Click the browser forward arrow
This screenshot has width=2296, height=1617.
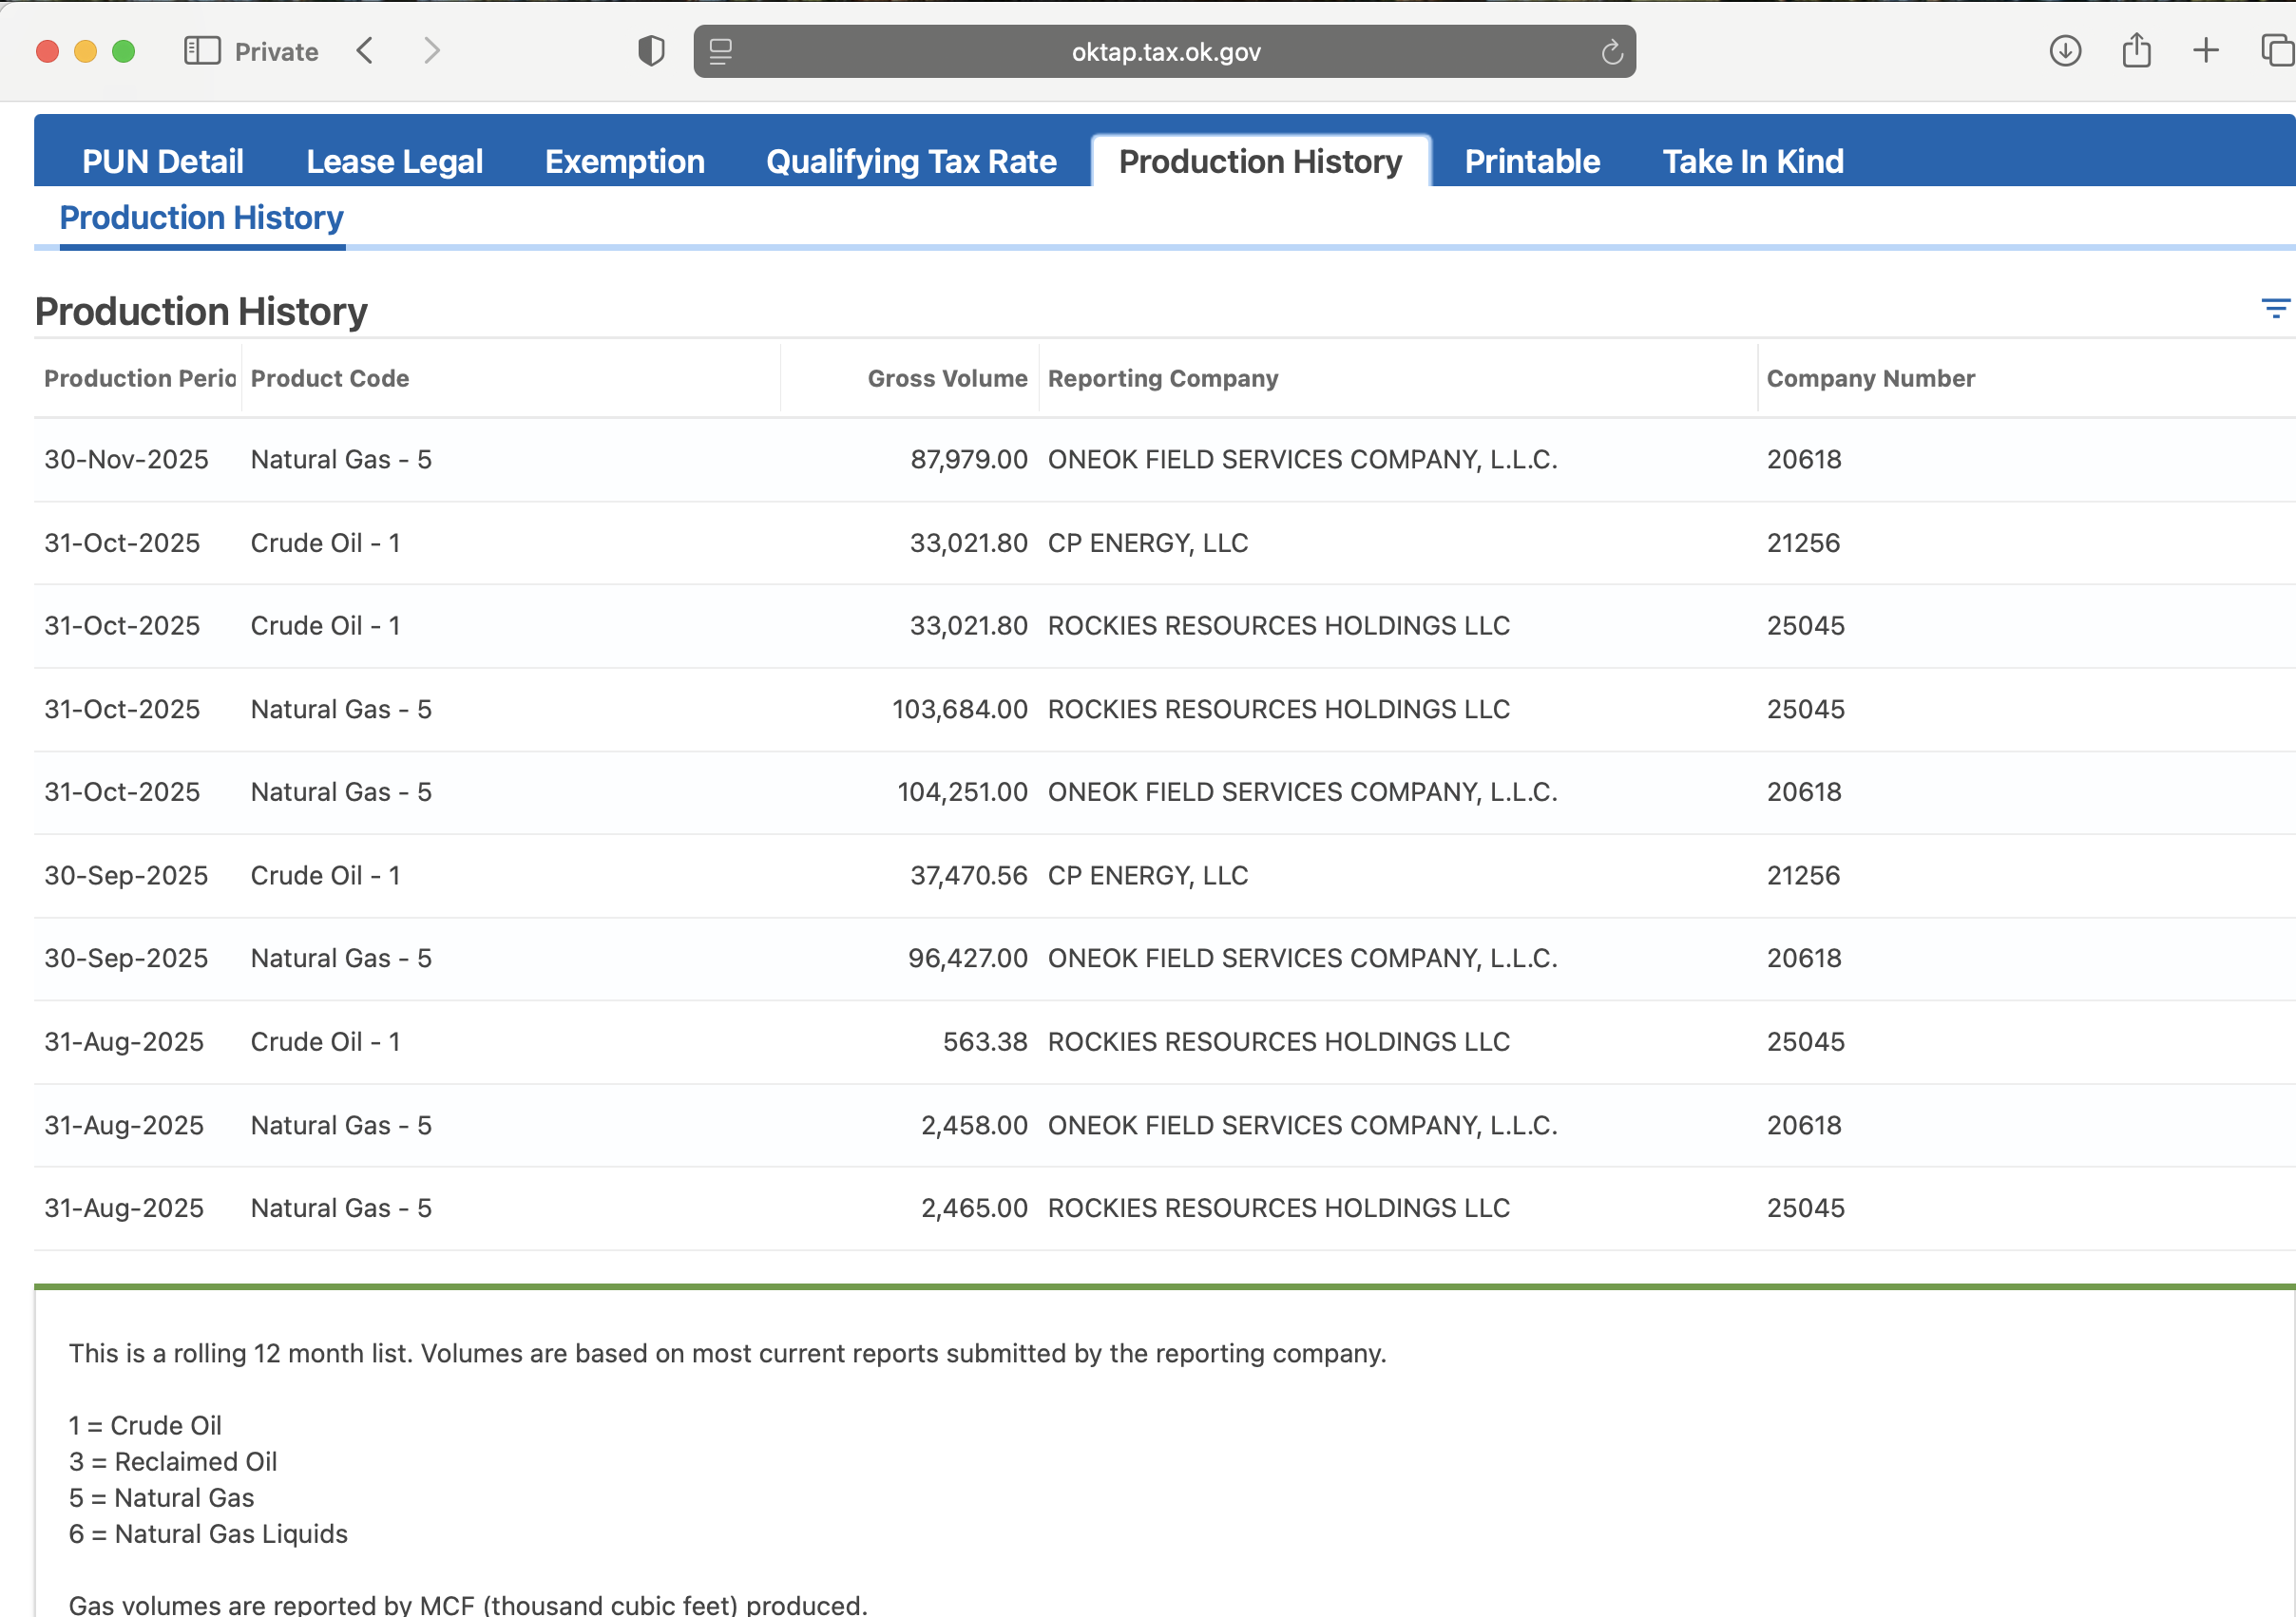[431, 51]
